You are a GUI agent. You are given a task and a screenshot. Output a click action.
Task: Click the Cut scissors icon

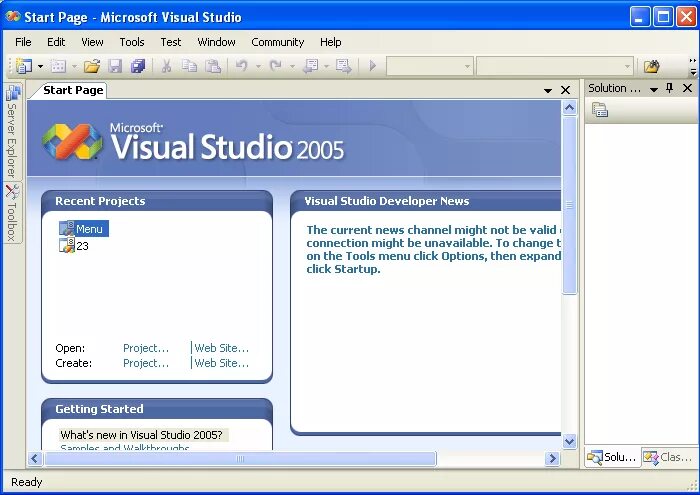pyautogui.click(x=166, y=67)
